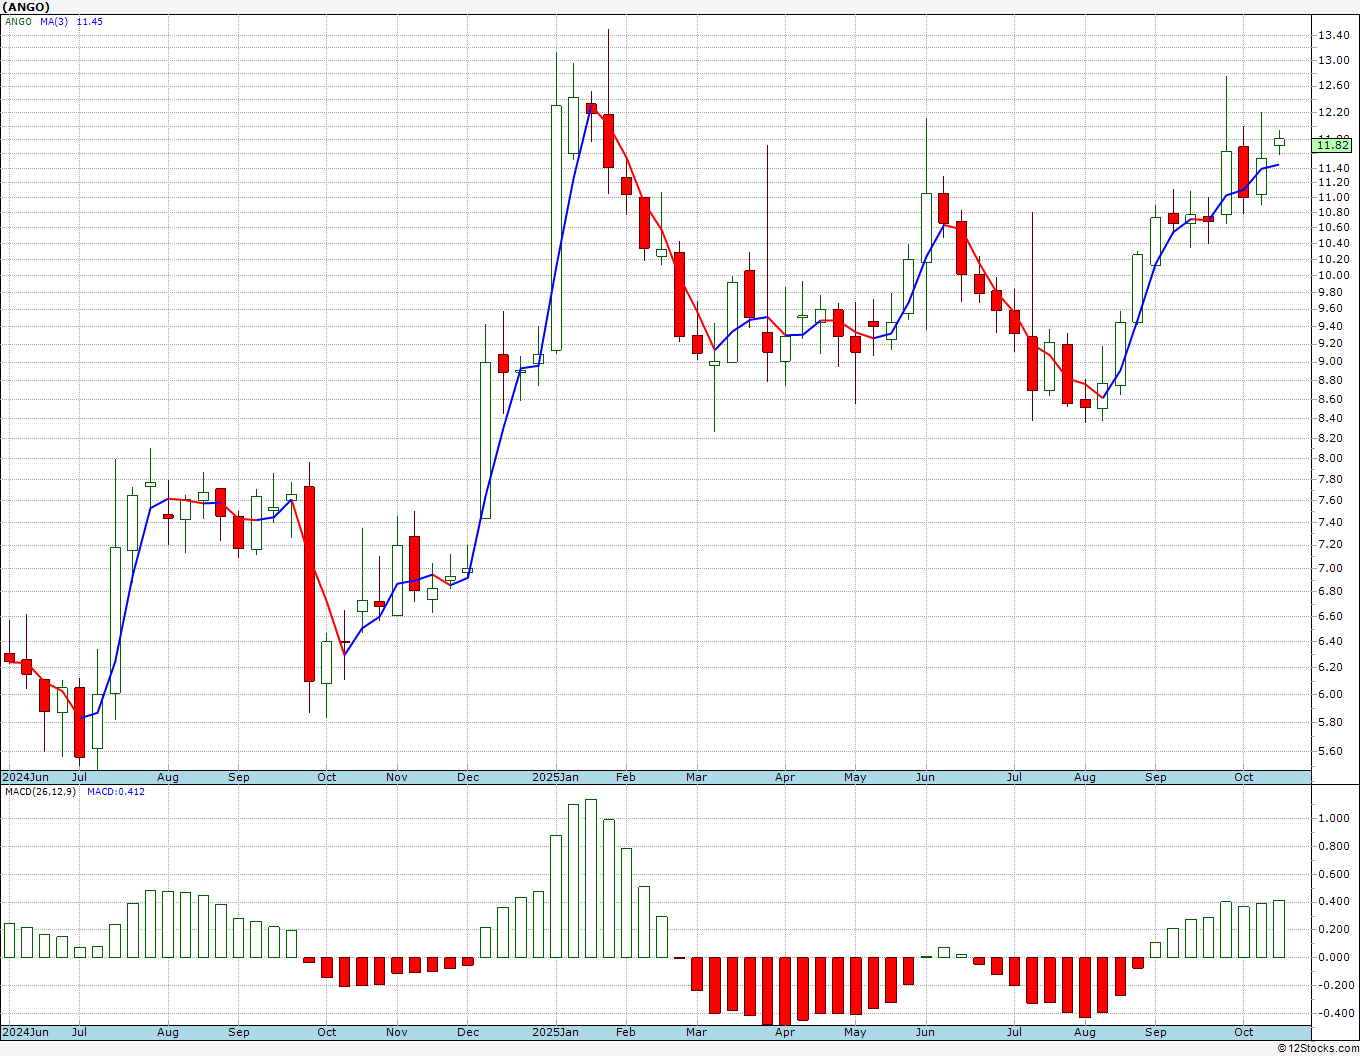Click the 0.800 MACD axis label
This screenshot has height=1056, width=1360.
(1332, 847)
